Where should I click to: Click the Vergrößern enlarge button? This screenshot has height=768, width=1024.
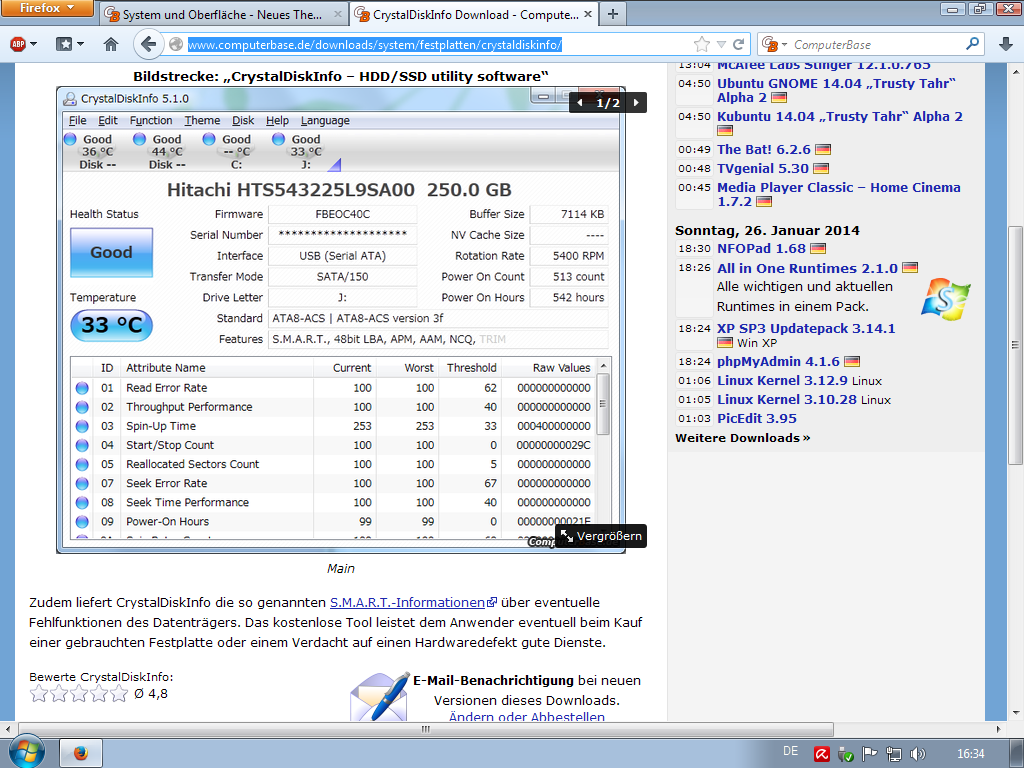pyautogui.click(x=601, y=536)
